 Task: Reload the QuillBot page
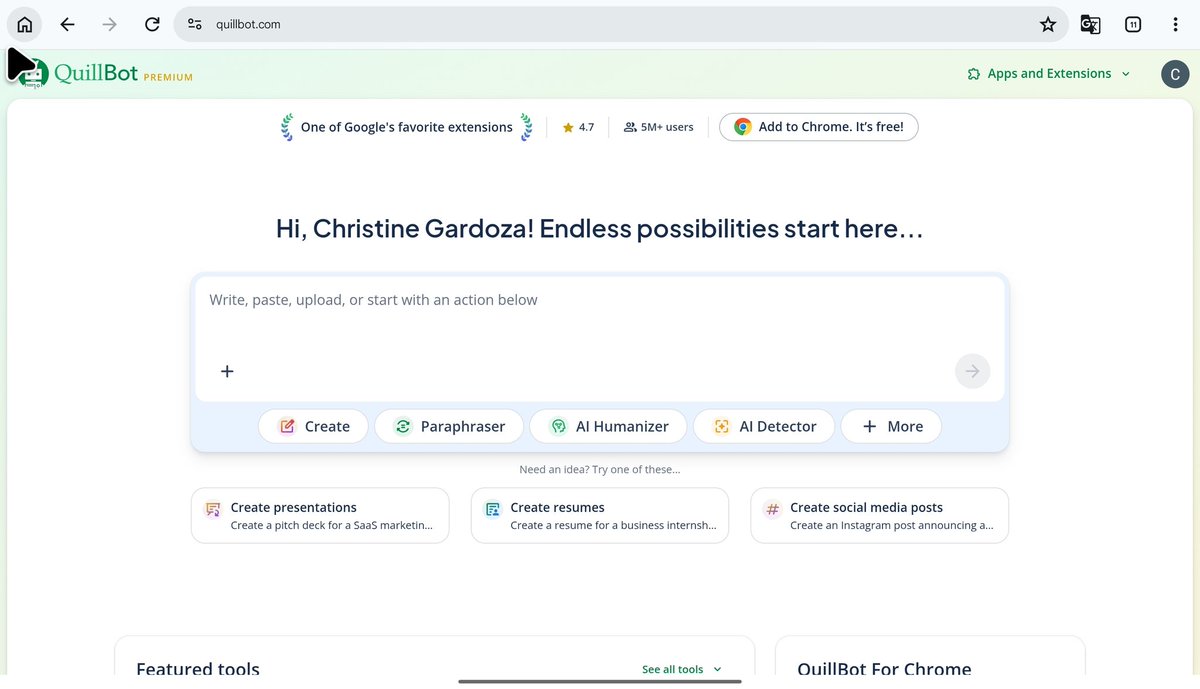(152, 24)
